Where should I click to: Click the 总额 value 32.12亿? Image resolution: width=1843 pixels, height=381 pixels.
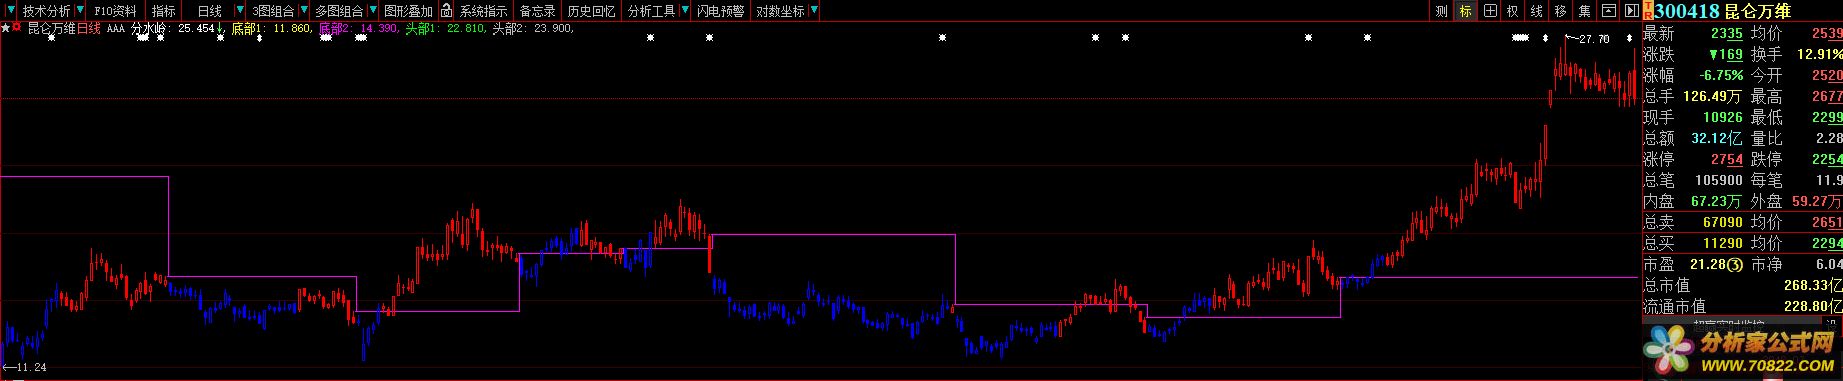1718,138
